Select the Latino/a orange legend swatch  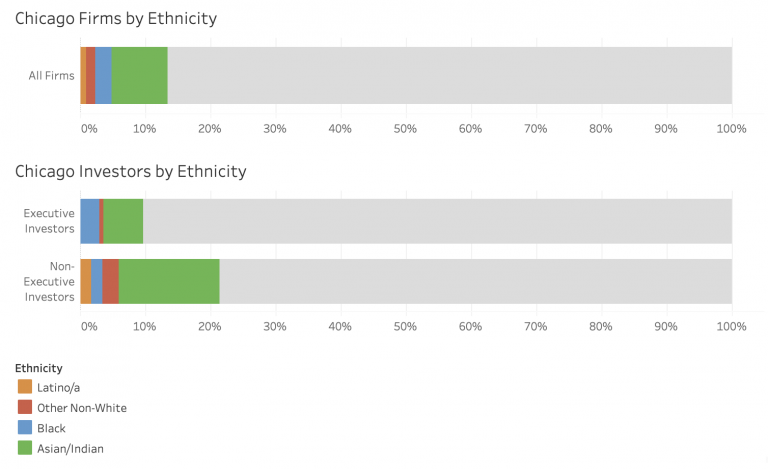pyautogui.click(x=24, y=387)
